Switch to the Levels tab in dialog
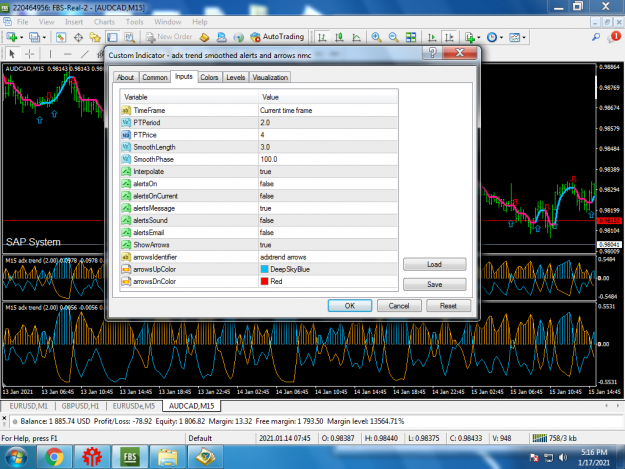The height and width of the screenshot is (469, 625). click(236, 77)
